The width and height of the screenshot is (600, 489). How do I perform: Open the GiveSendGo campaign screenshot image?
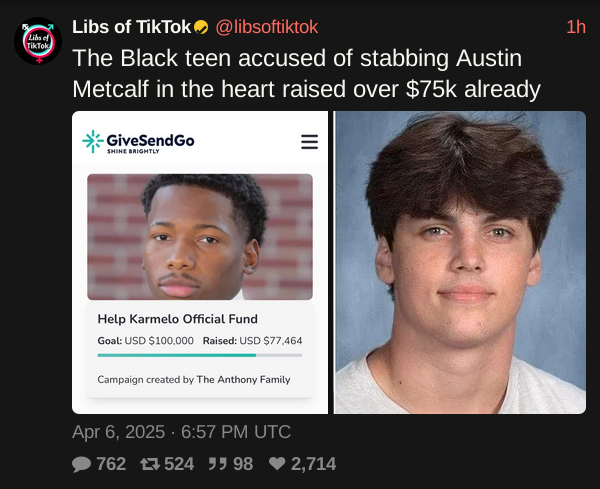pyautogui.click(x=200, y=262)
